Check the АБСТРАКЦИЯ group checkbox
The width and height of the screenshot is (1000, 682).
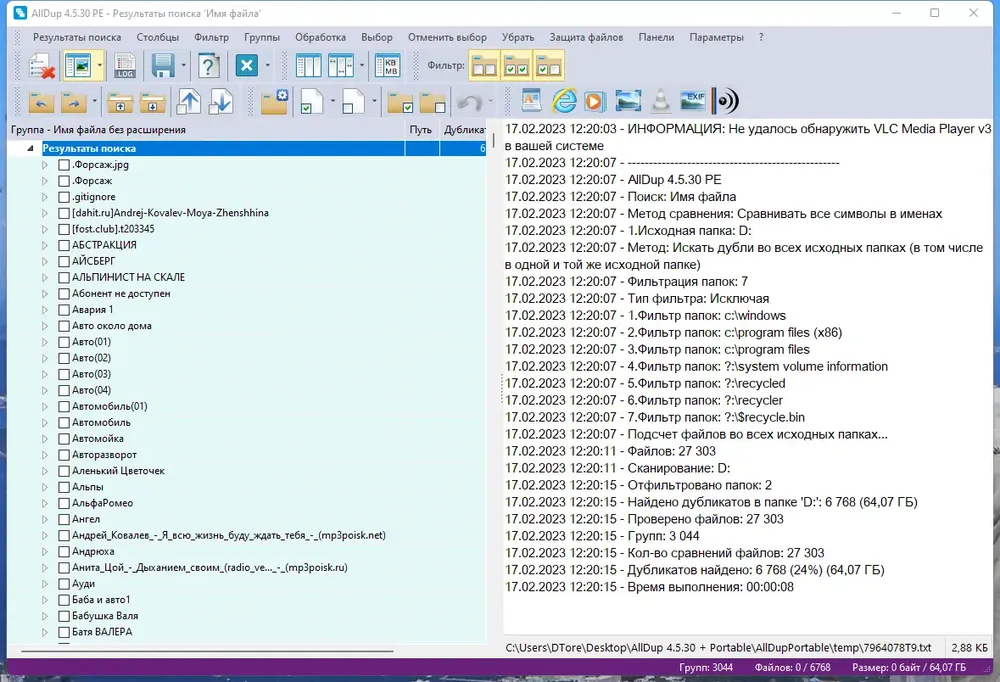pos(64,245)
